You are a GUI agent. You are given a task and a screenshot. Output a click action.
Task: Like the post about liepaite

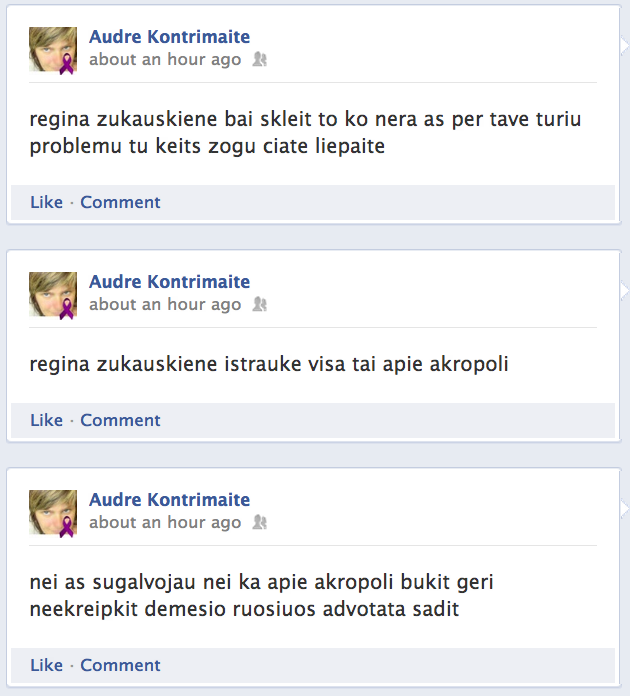(47, 202)
